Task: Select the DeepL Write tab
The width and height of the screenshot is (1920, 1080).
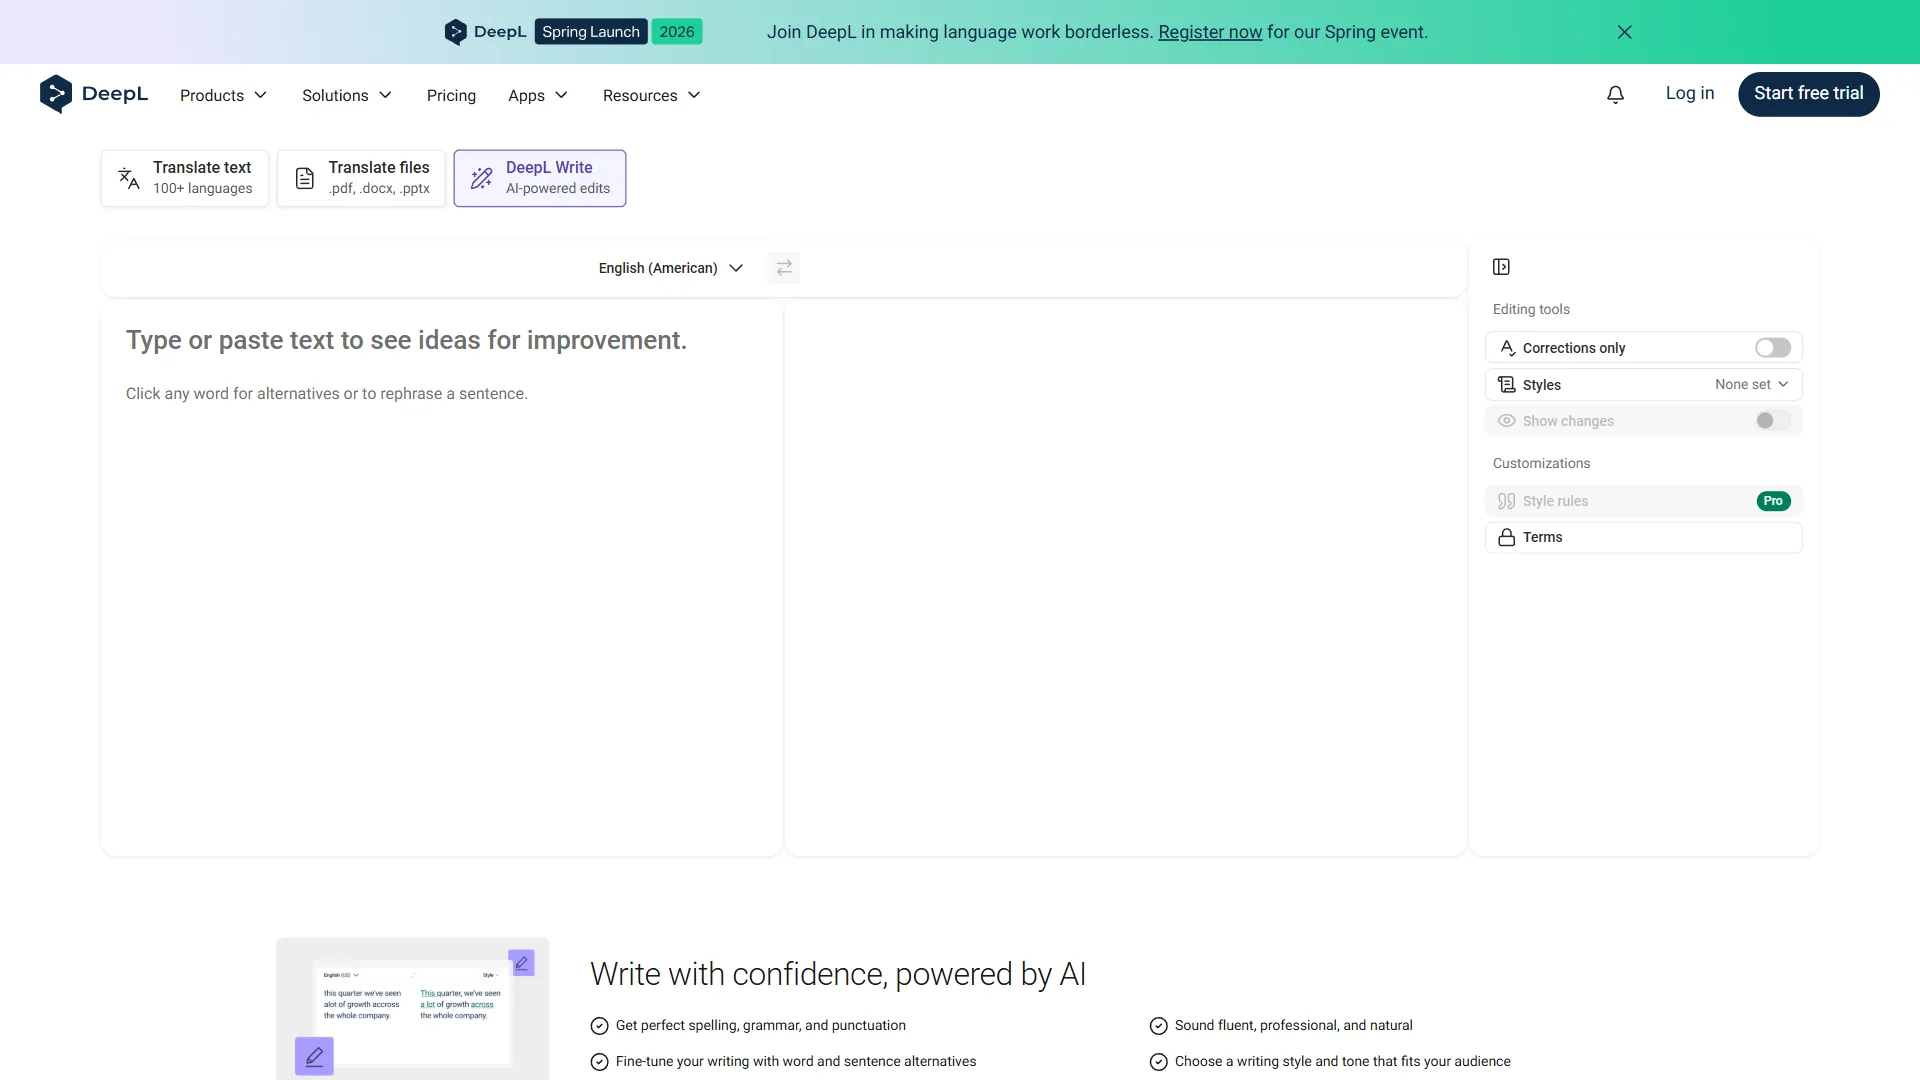Action: pos(540,178)
